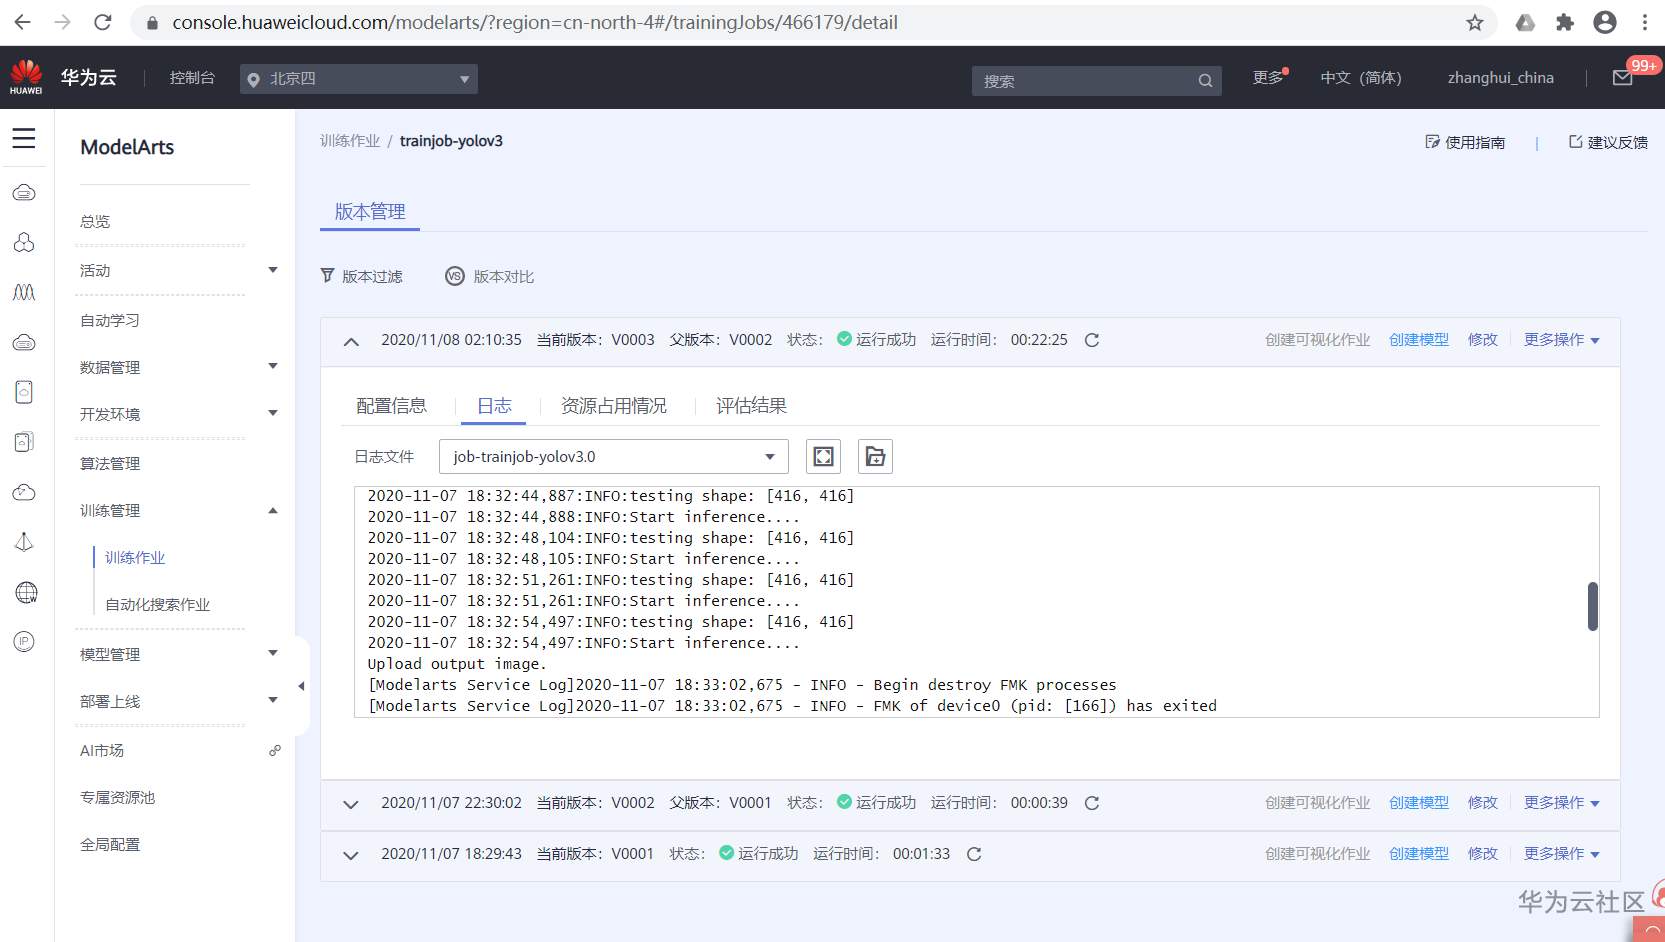Screen dimensions: 1665x942
Task: Click the 控制台 link in the header
Action: point(192,78)
